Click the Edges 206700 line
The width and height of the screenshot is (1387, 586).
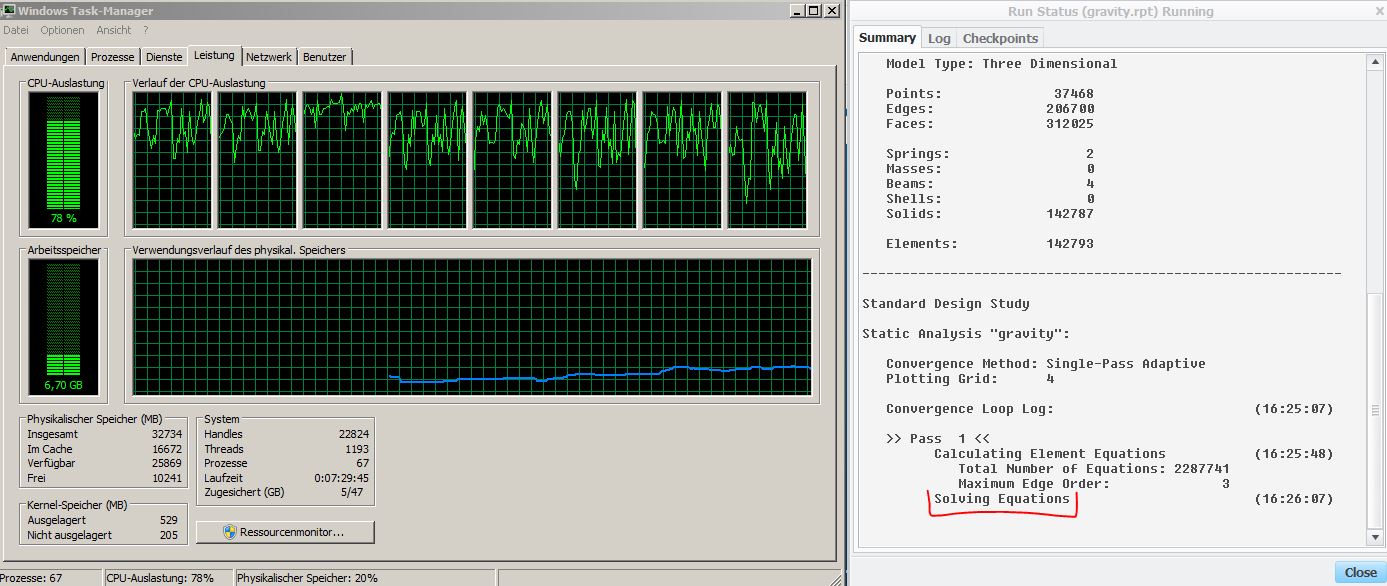click(x=989, y=109)
